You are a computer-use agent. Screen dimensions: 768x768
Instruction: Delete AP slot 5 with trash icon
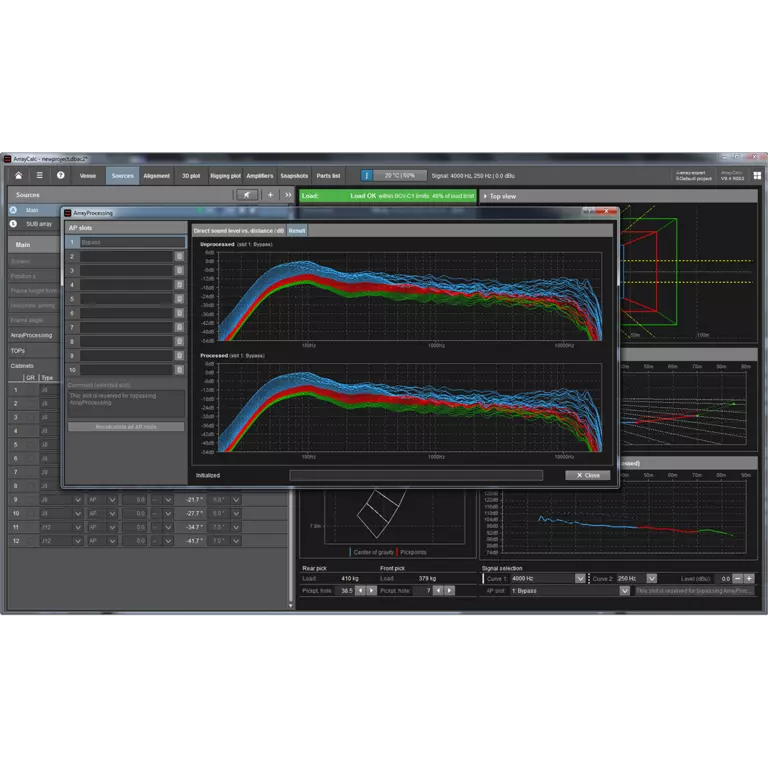(x=179, y=299)
